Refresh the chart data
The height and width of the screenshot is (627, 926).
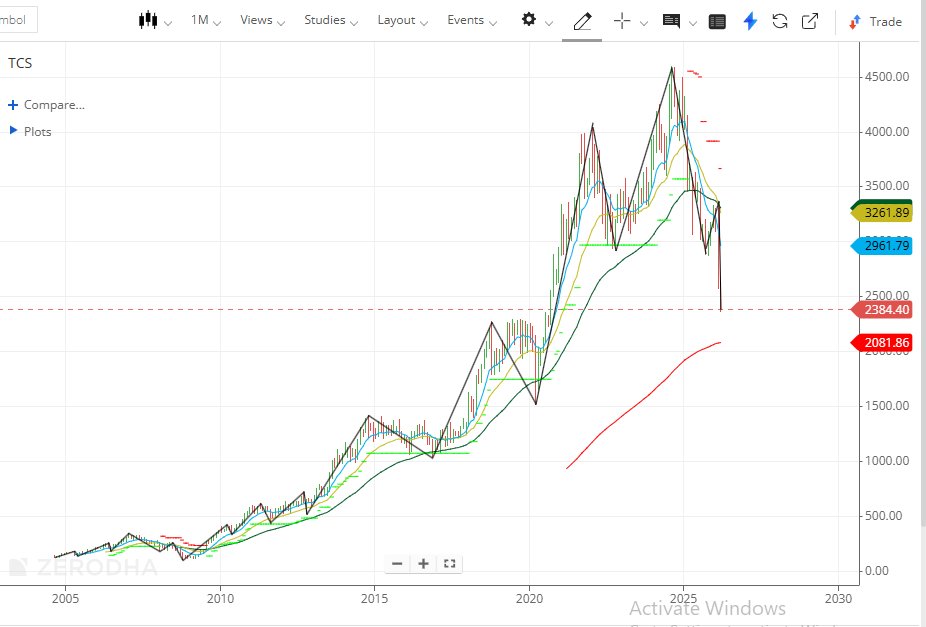tap(780, 21)
